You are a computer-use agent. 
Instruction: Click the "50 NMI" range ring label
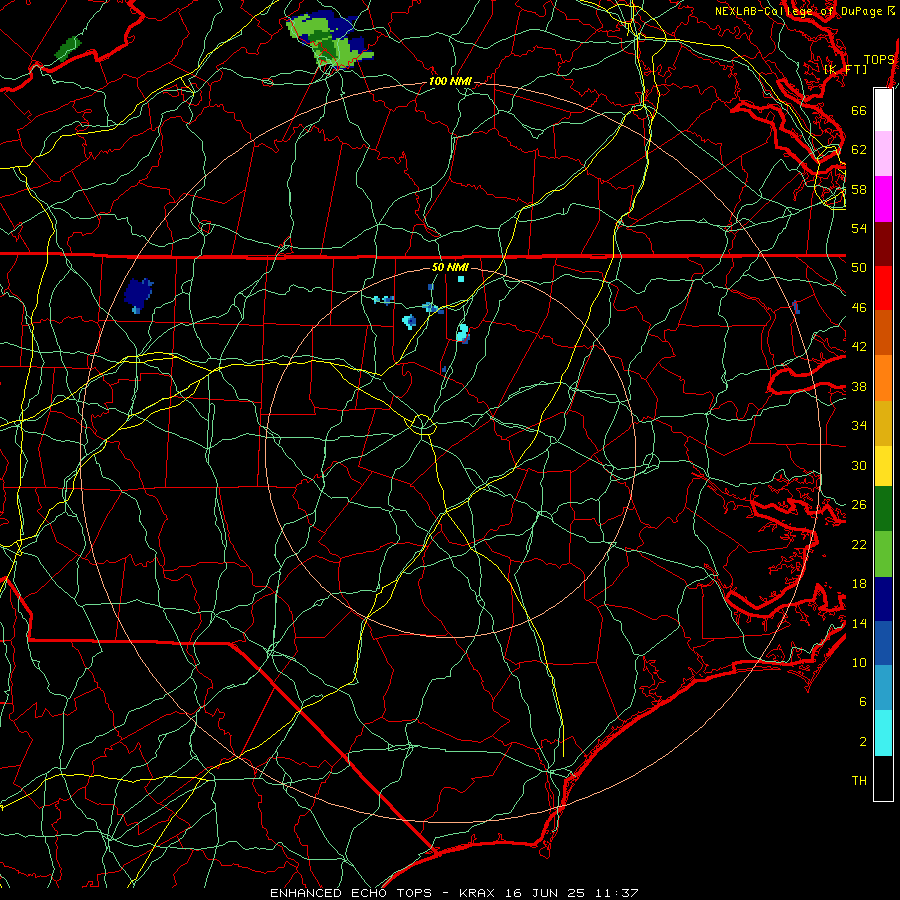tap(450, 267)
